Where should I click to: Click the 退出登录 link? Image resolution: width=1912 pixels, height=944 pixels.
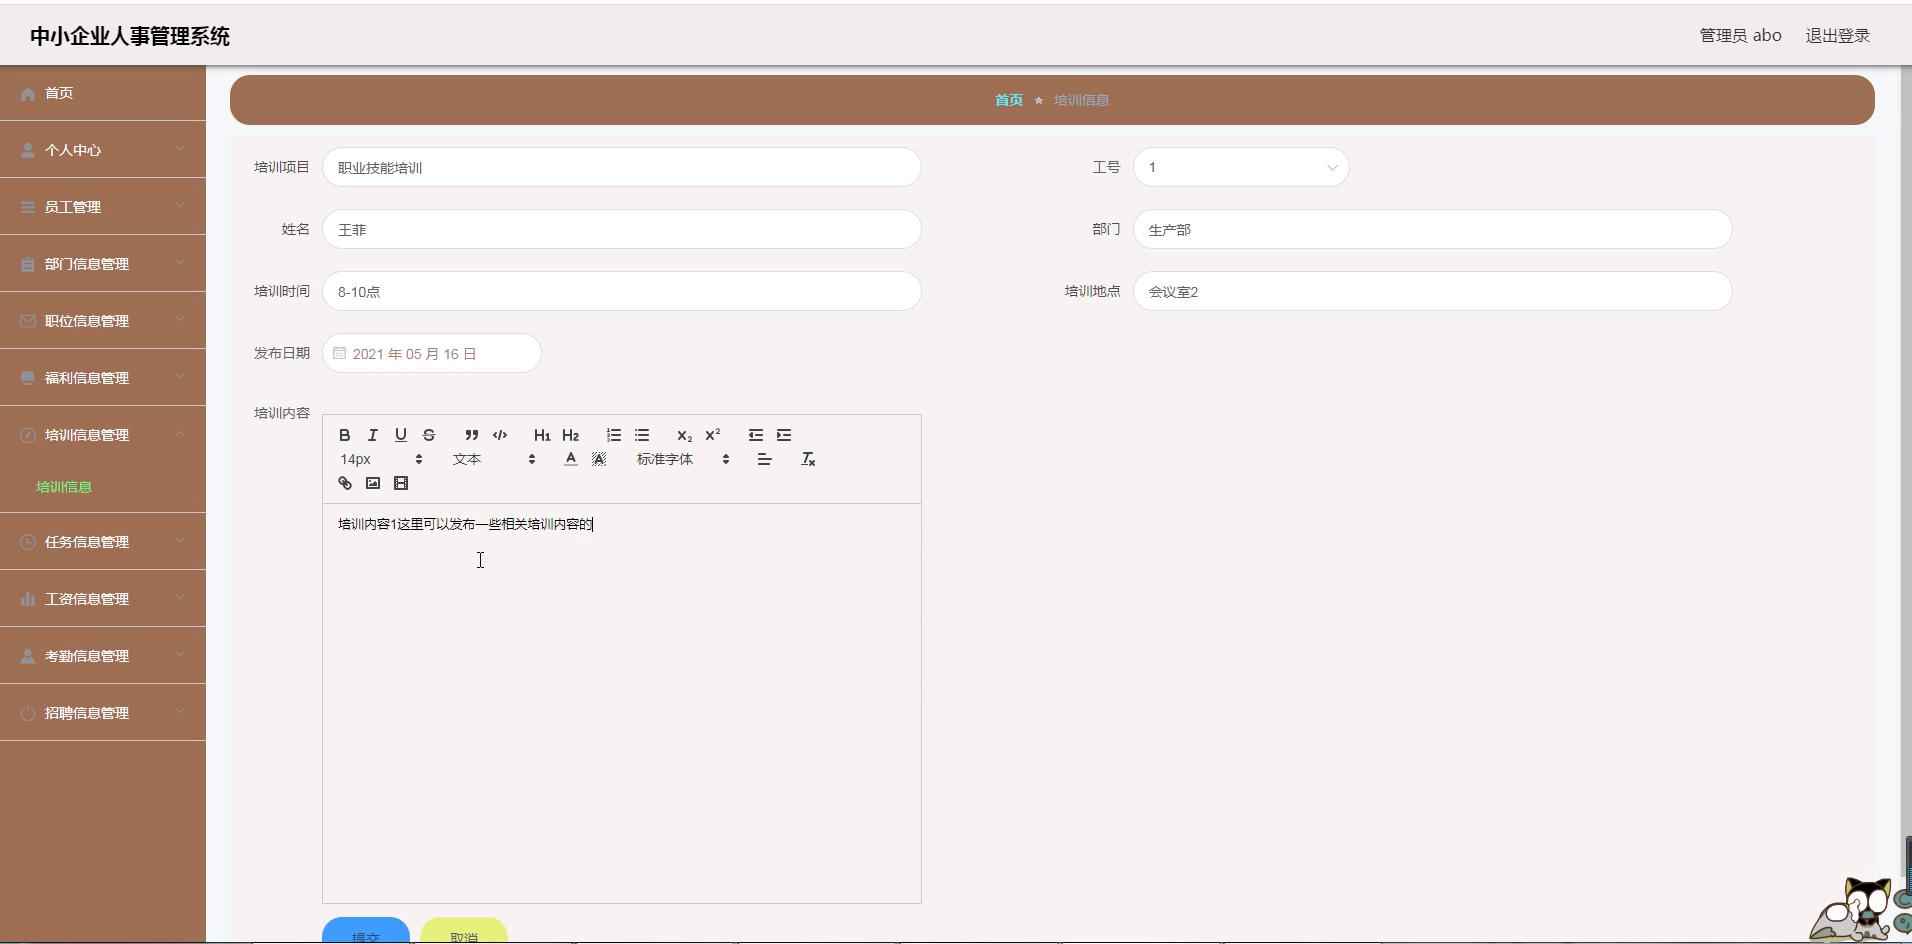pos(1837,36)
